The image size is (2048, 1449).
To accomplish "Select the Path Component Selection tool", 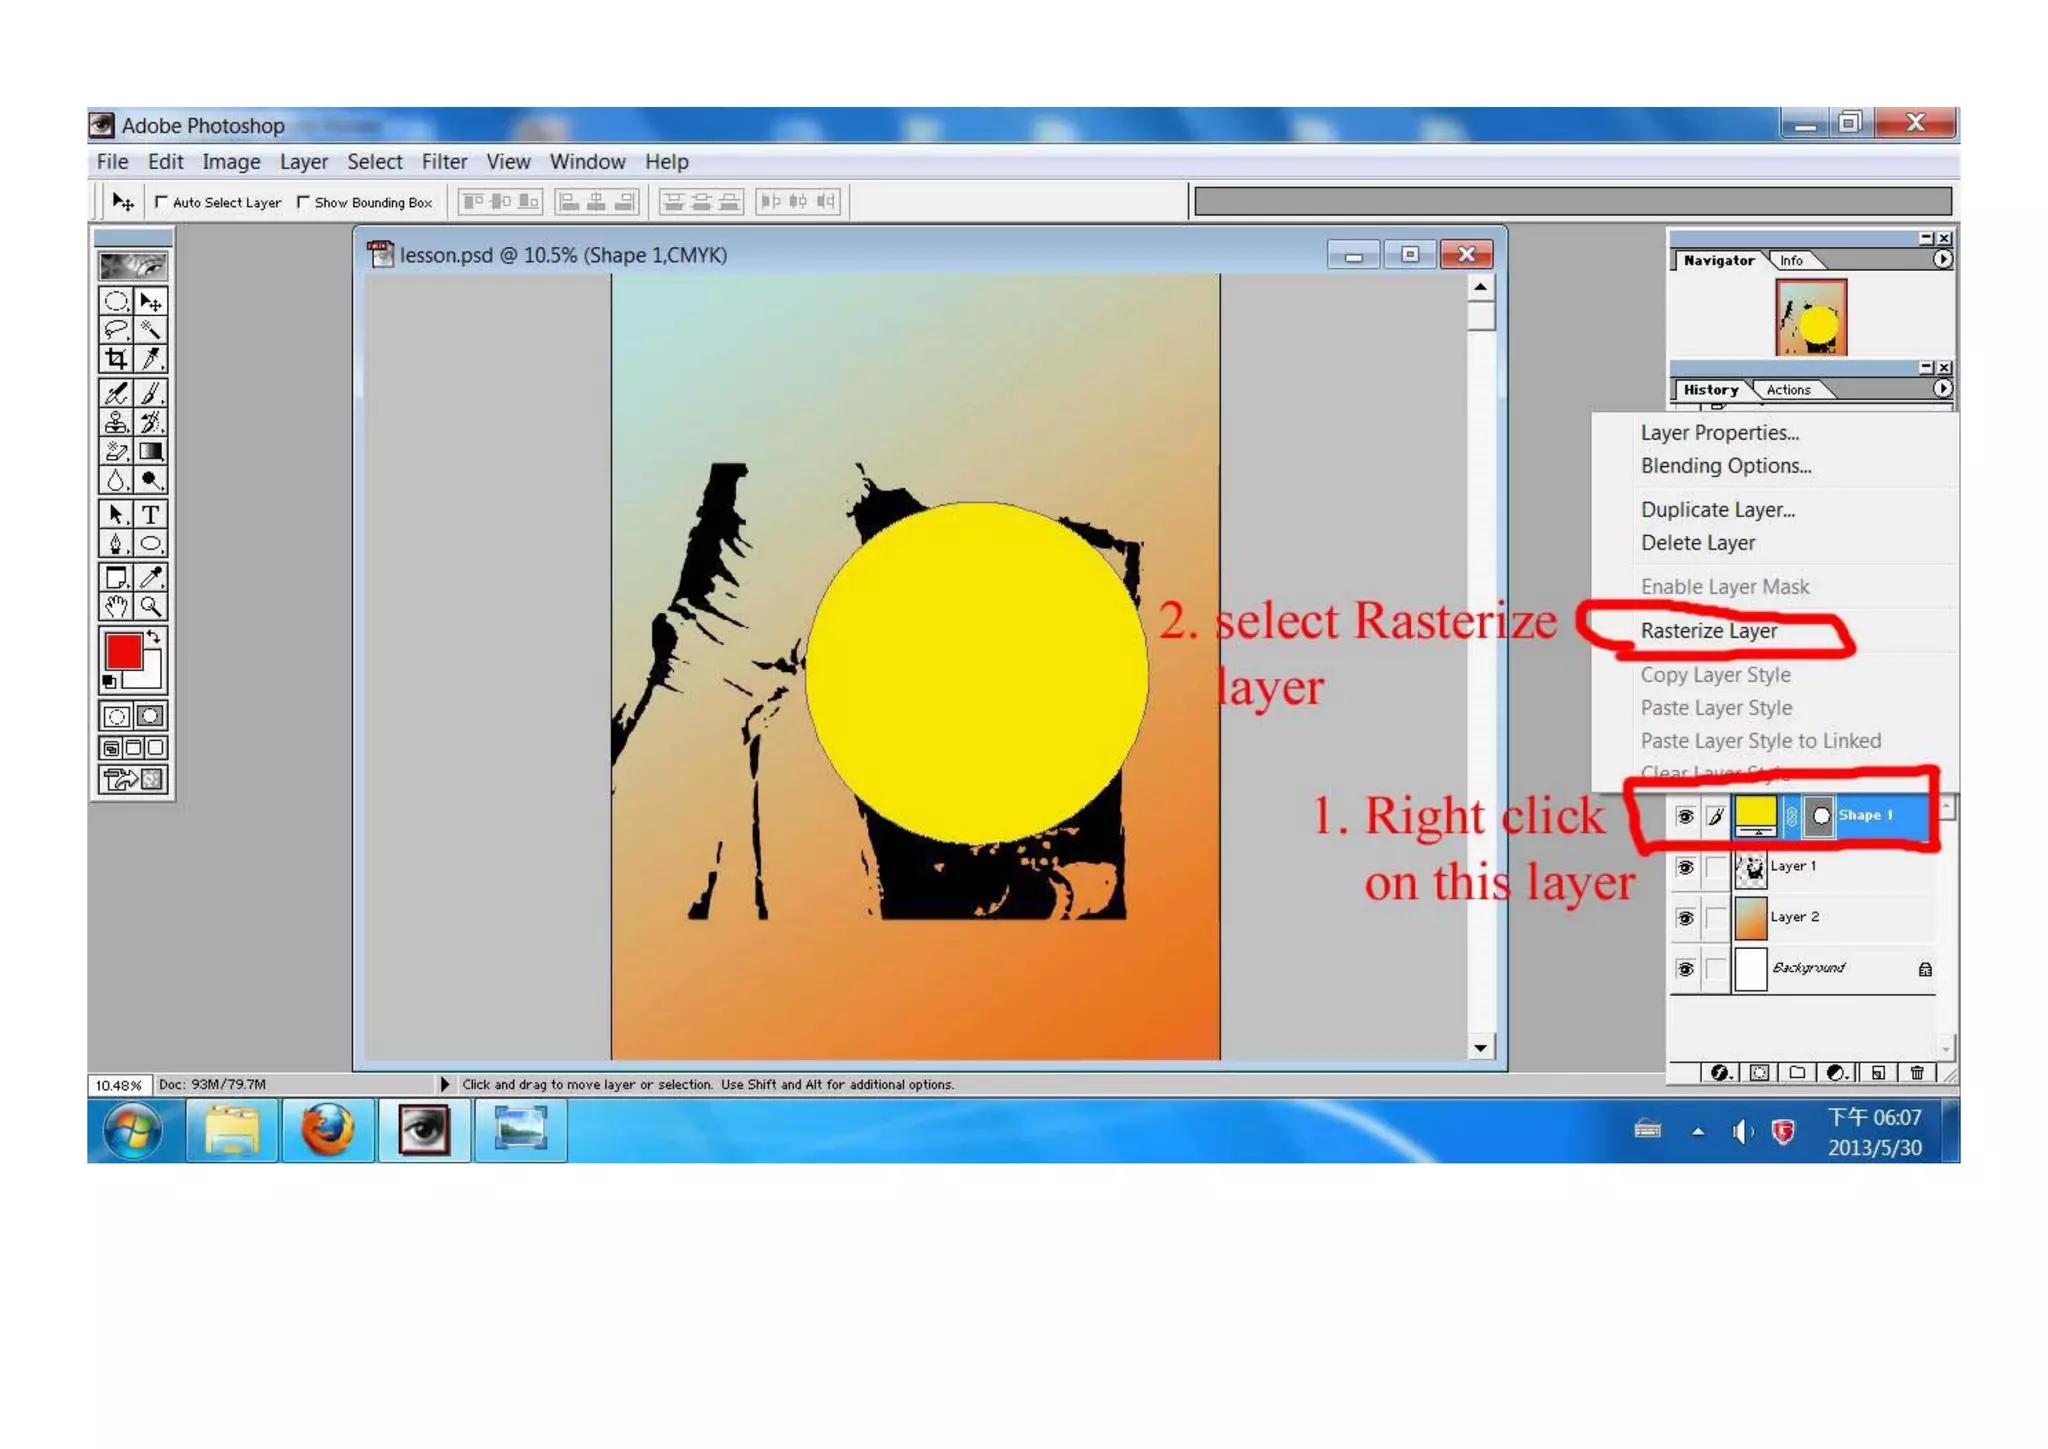I will [116, 514].
